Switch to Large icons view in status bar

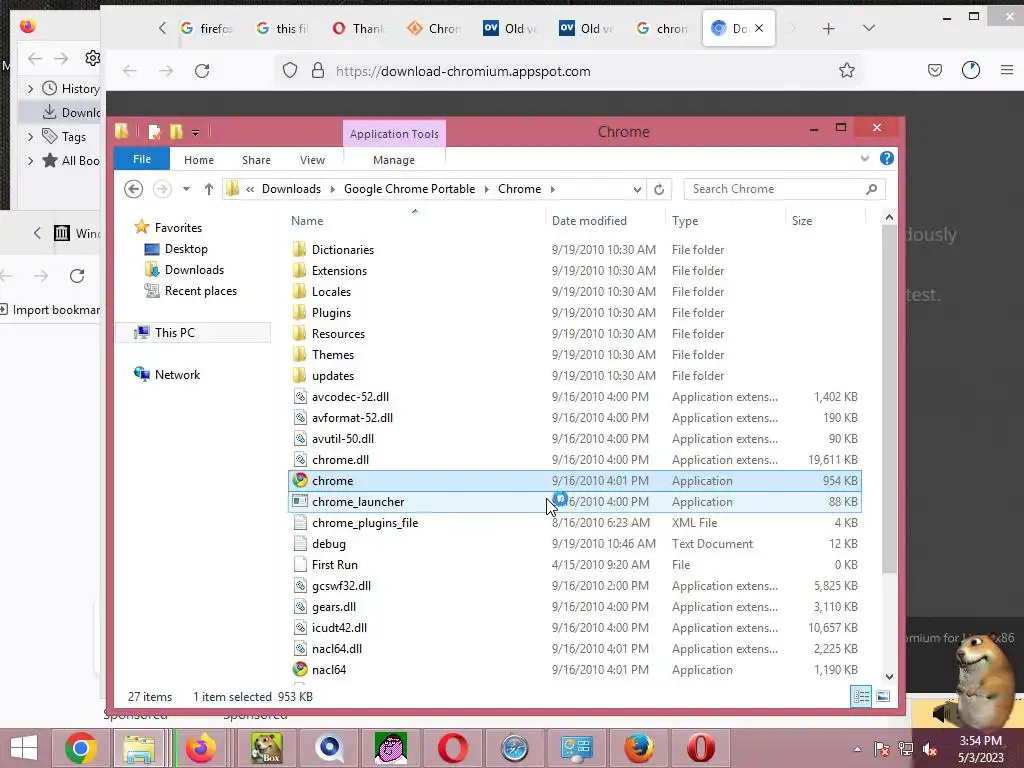pos(883,697)
